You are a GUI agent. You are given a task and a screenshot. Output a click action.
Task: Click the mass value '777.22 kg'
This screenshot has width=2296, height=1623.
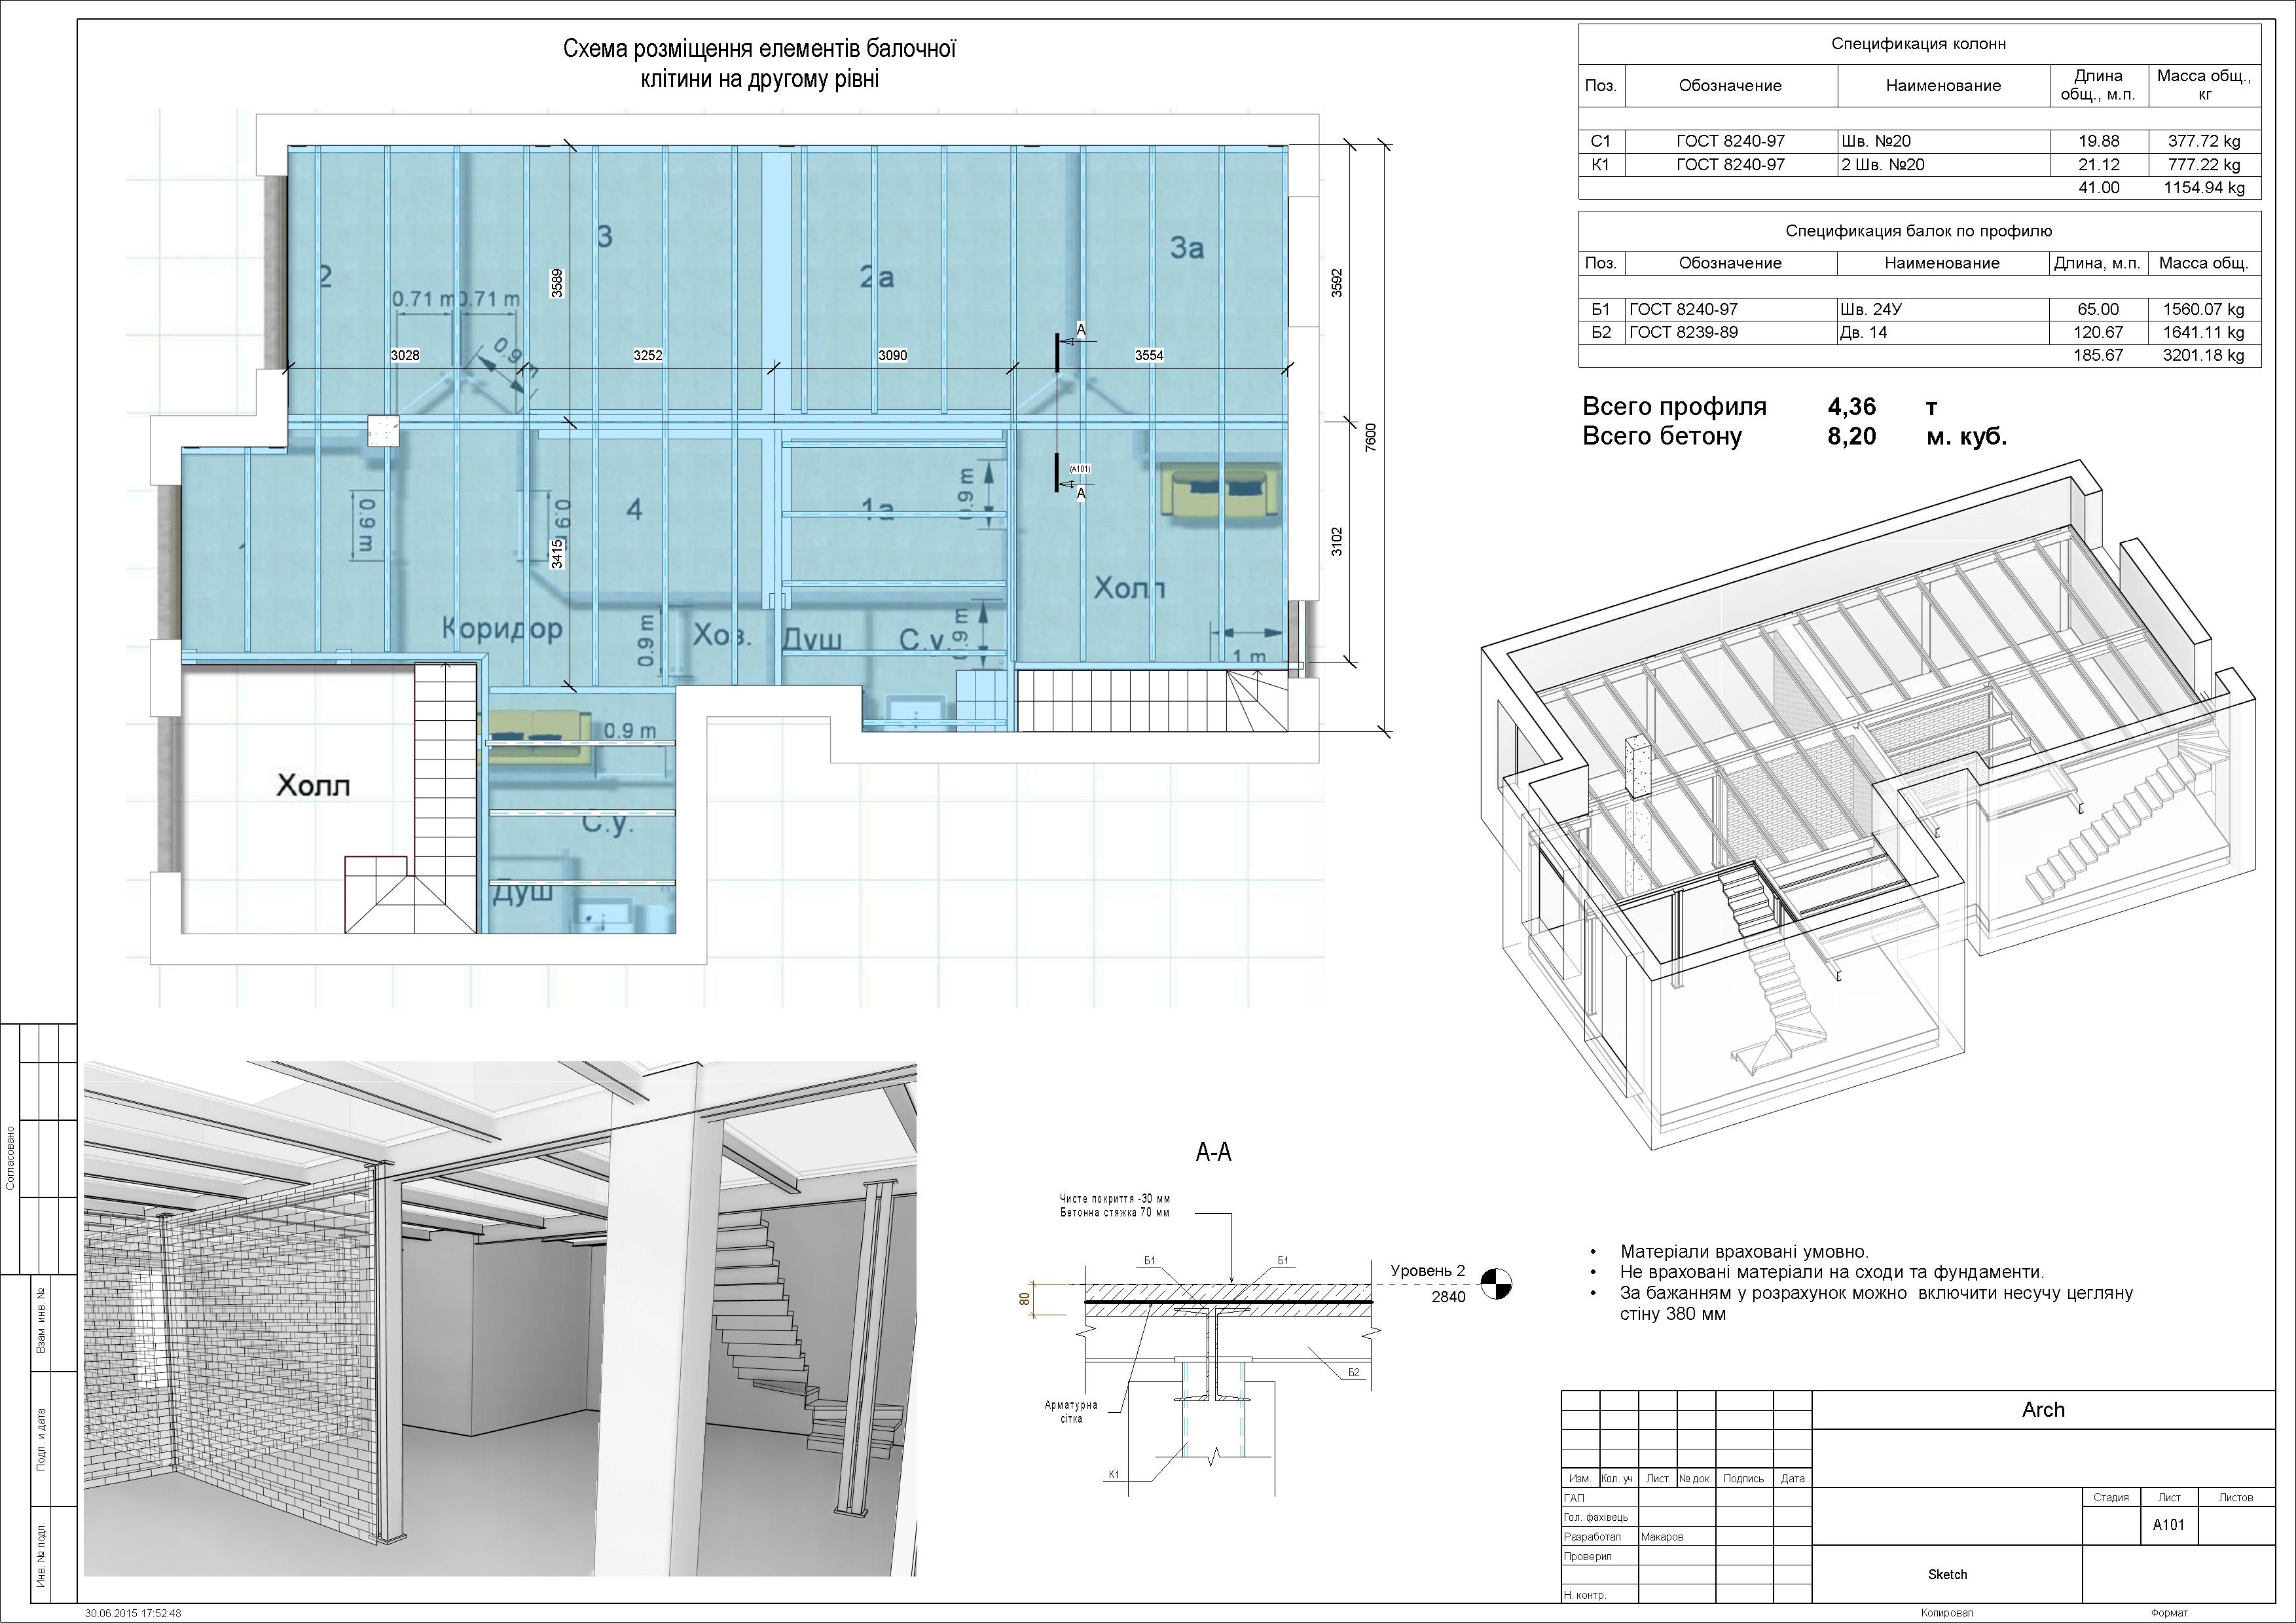pos(2204,164)
